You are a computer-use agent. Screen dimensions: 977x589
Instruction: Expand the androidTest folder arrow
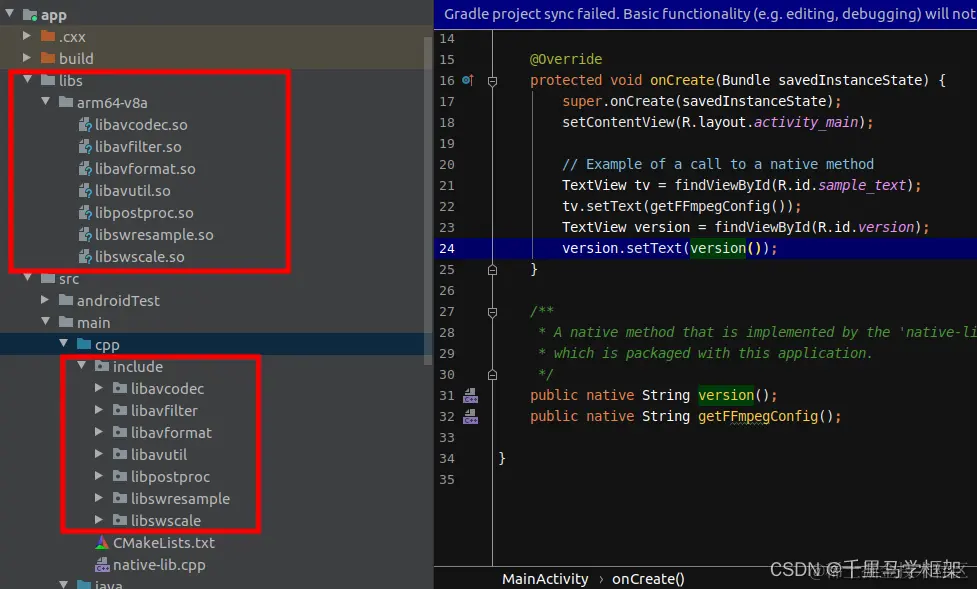click(45, 300)
